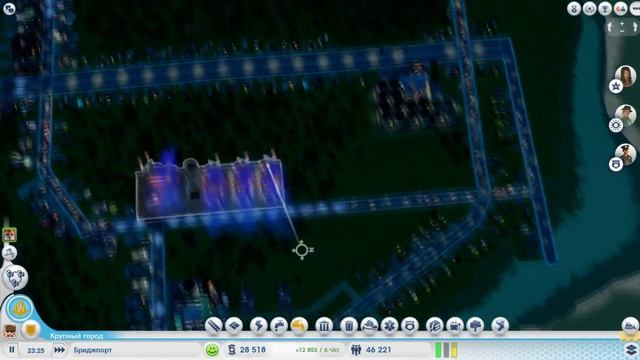
Task: Open the Government buildings menu
Action: pos(324,326)
